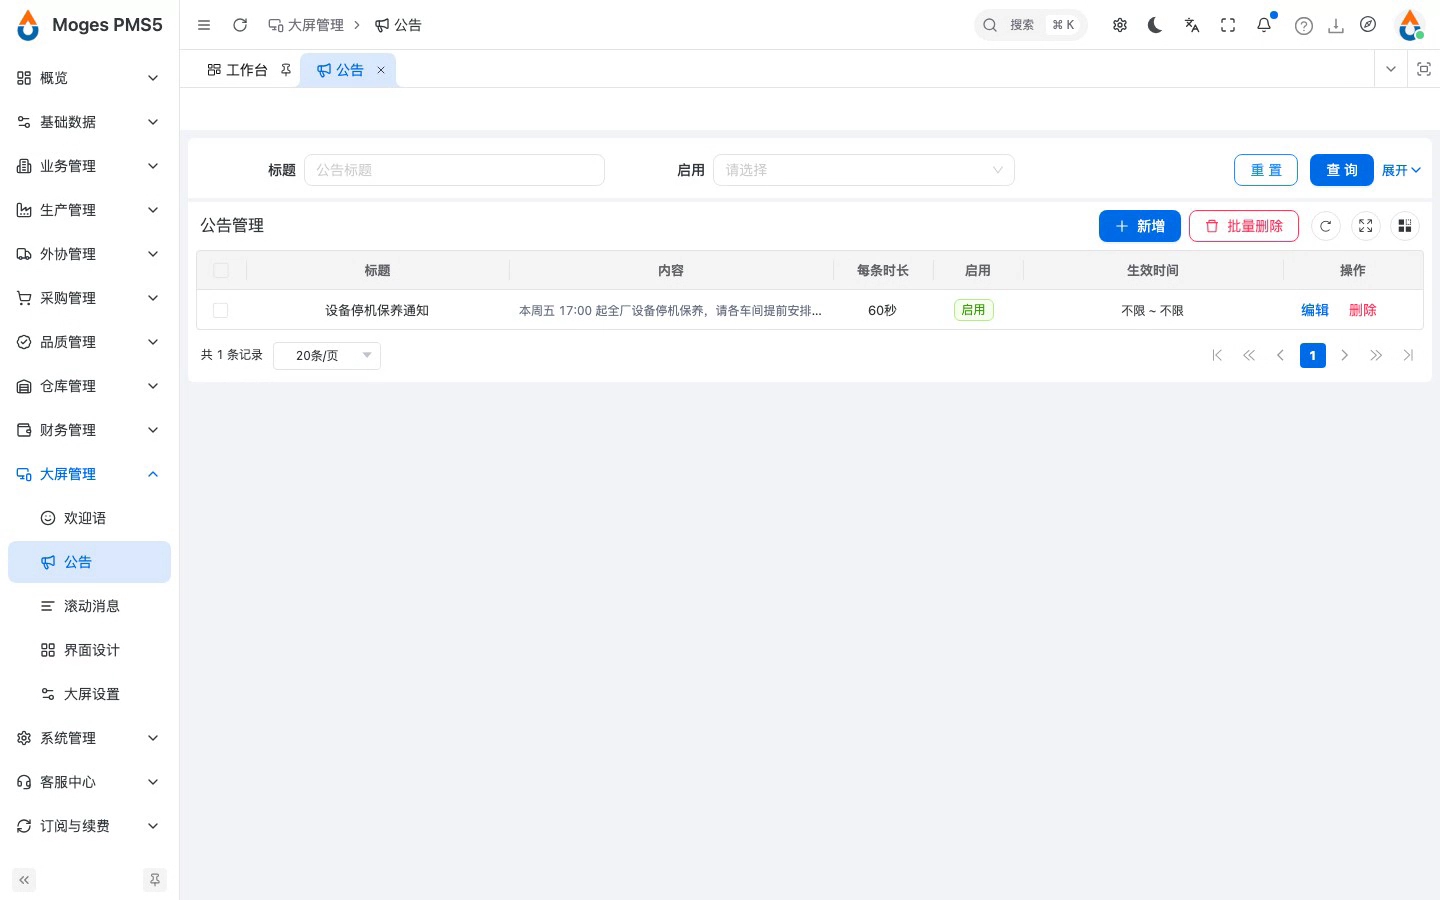The image size is (1440, 900).
Task: Check the 设备停机保养通知 row checkbox
Action: 221,311
